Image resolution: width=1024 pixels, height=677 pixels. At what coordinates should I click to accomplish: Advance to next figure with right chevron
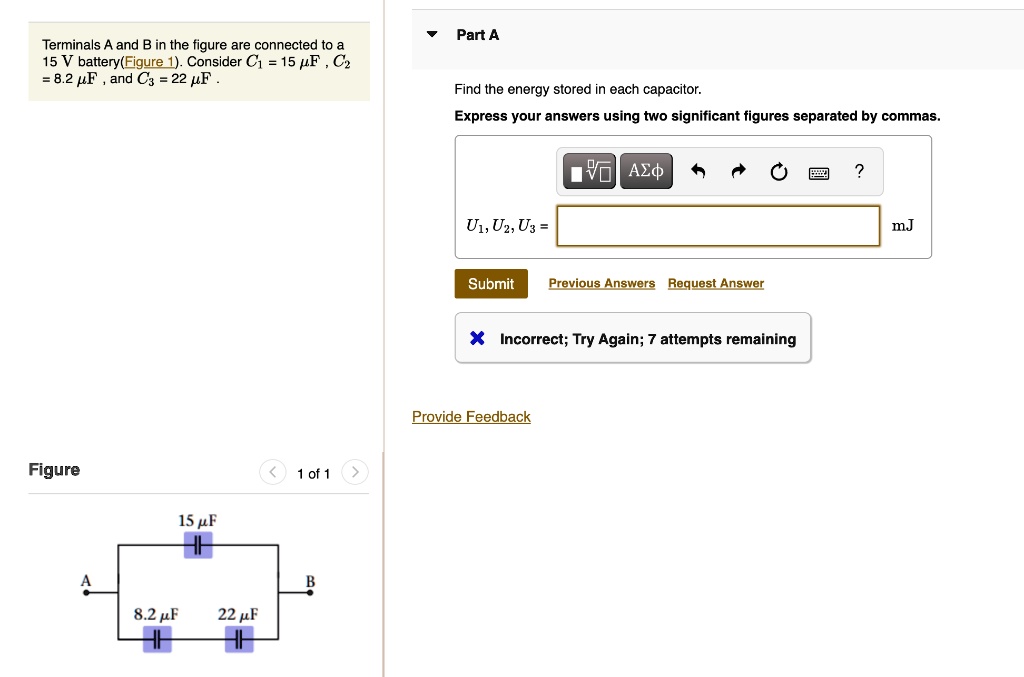(355, 472)
